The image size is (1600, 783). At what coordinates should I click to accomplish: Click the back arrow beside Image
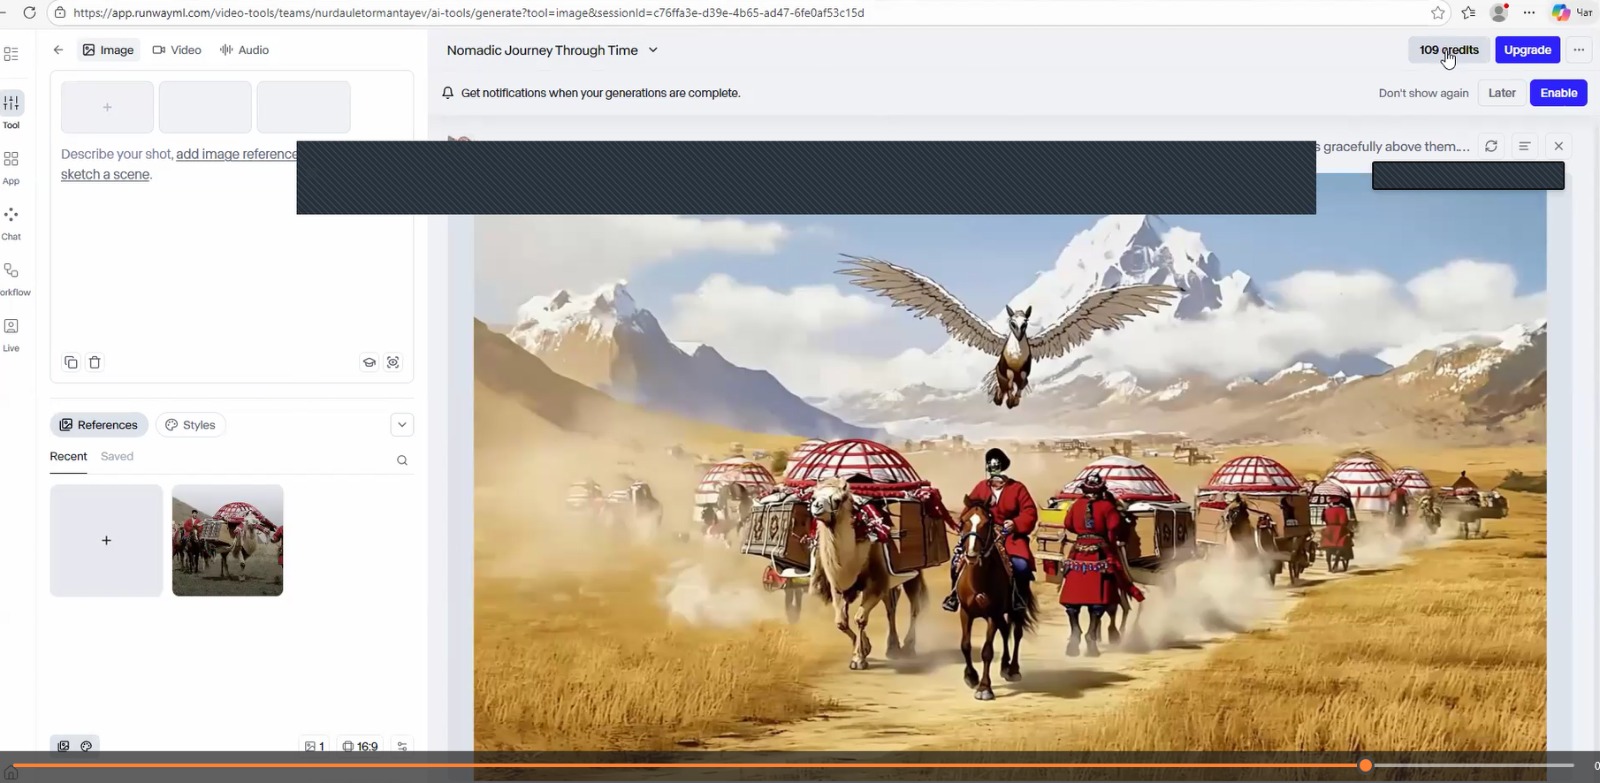pos(58,50)
